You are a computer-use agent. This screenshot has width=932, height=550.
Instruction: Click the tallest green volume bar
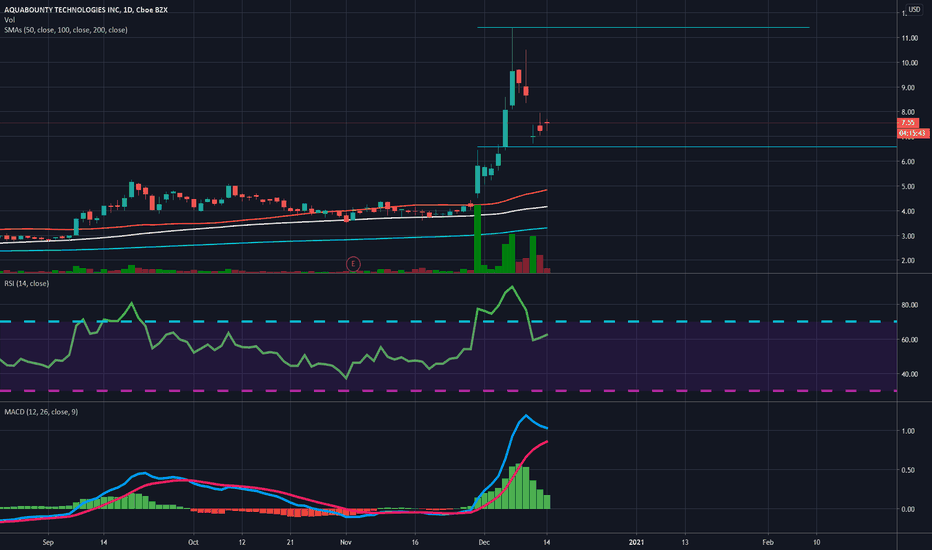477,239
